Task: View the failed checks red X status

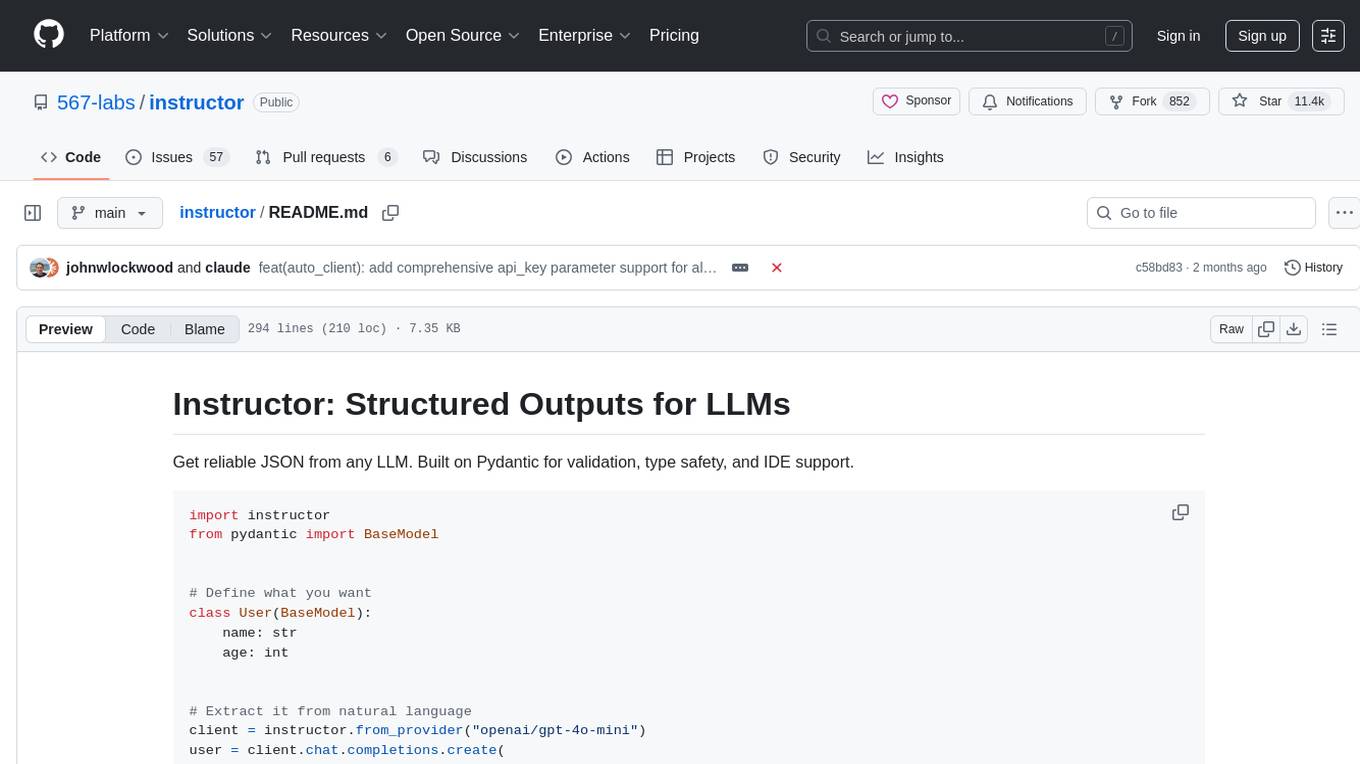Action: (776, 268)
